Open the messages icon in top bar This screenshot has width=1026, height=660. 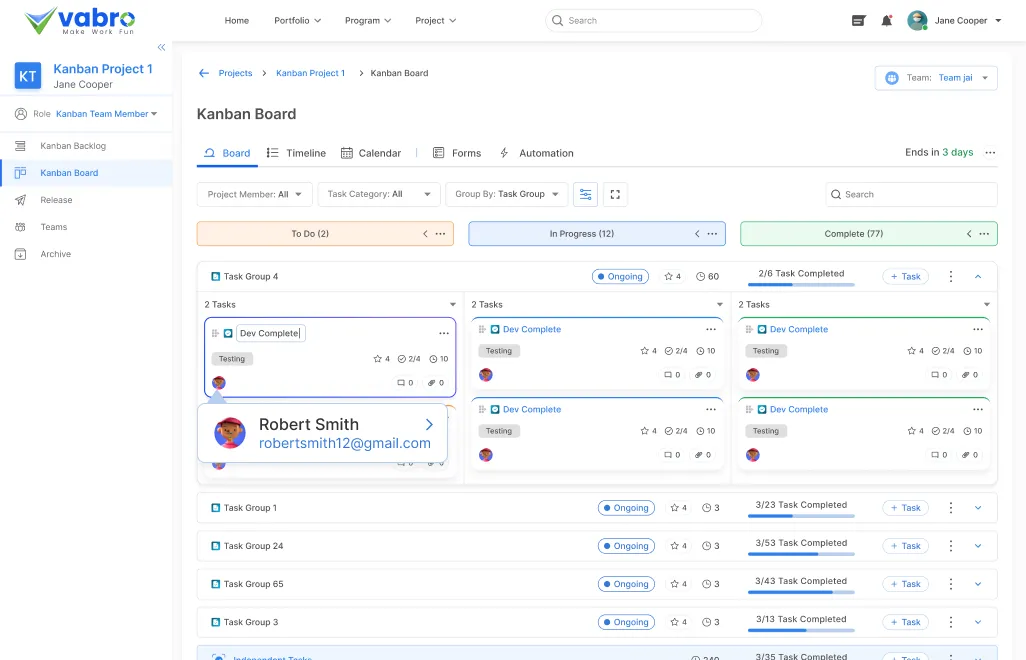pyautogui.click(x=858, y=20)
